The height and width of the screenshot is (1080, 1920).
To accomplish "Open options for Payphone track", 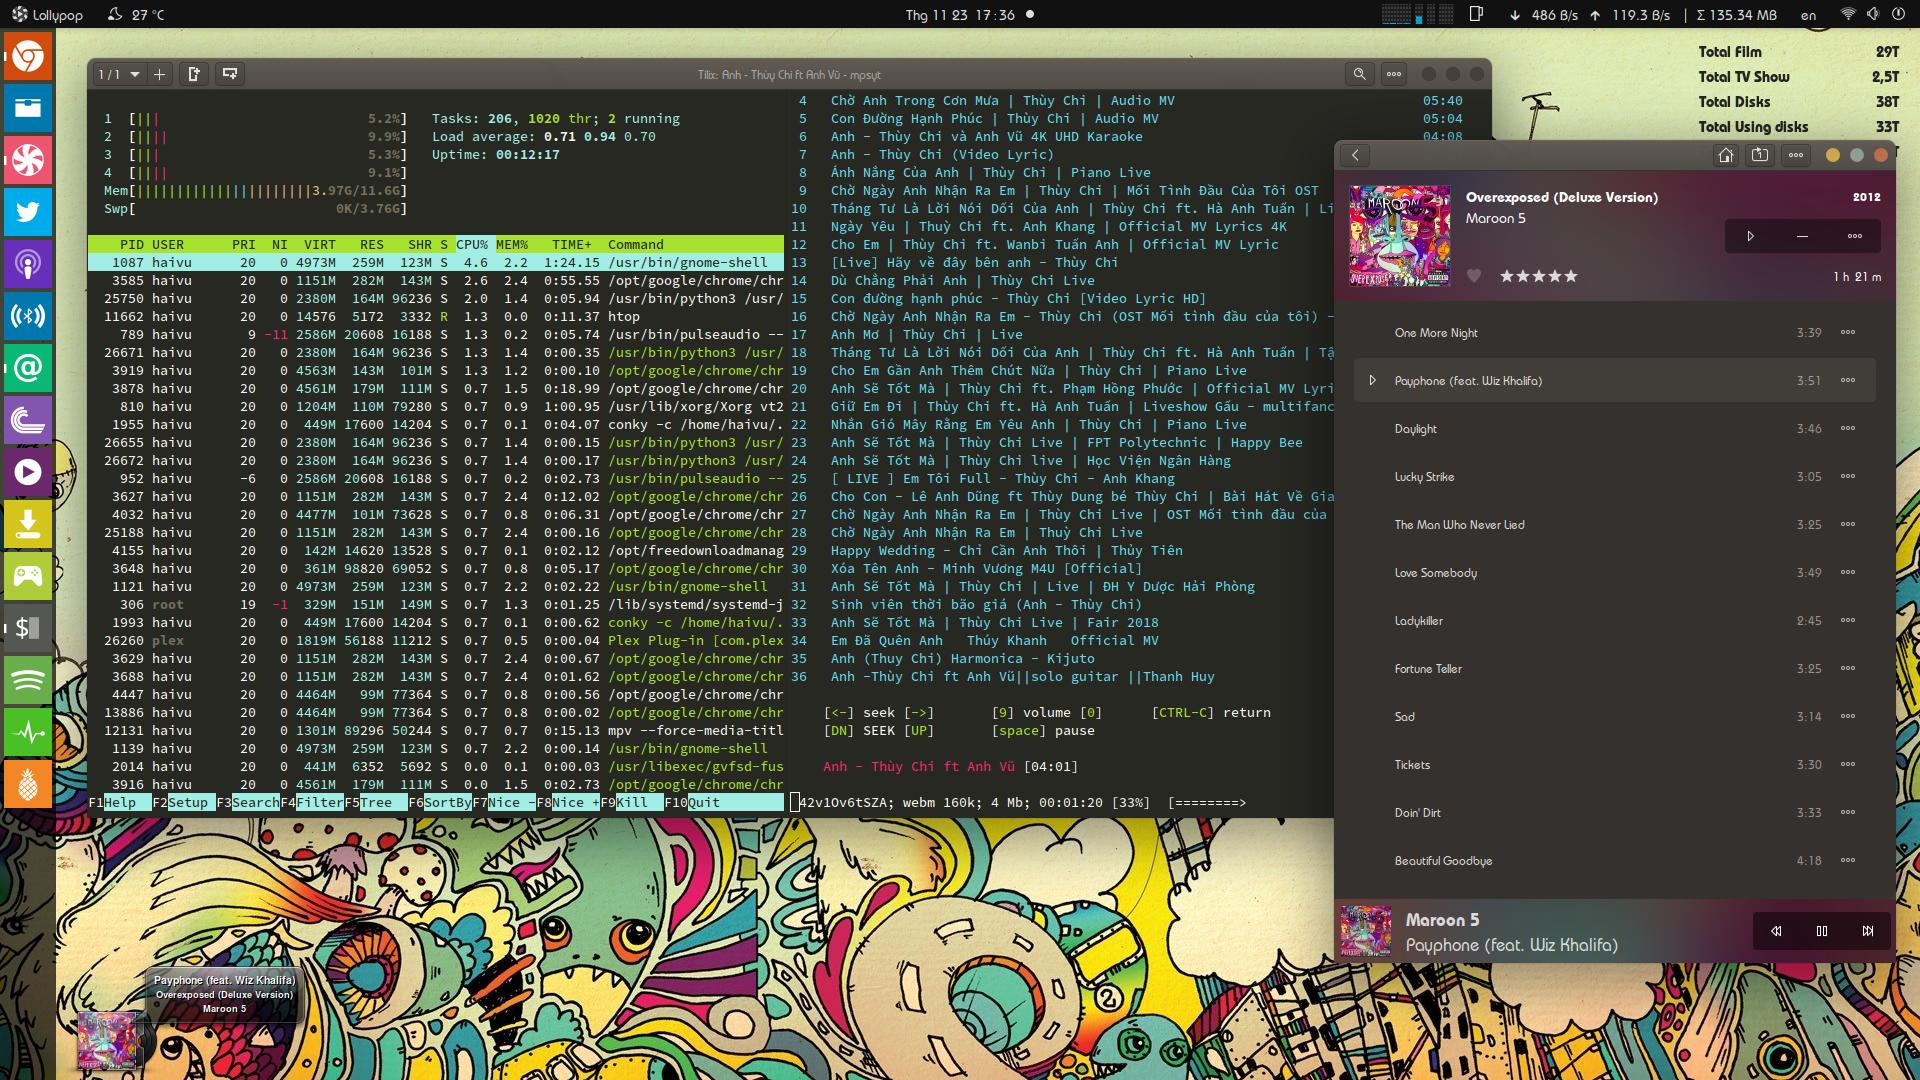I will [x=1848, y=381].
